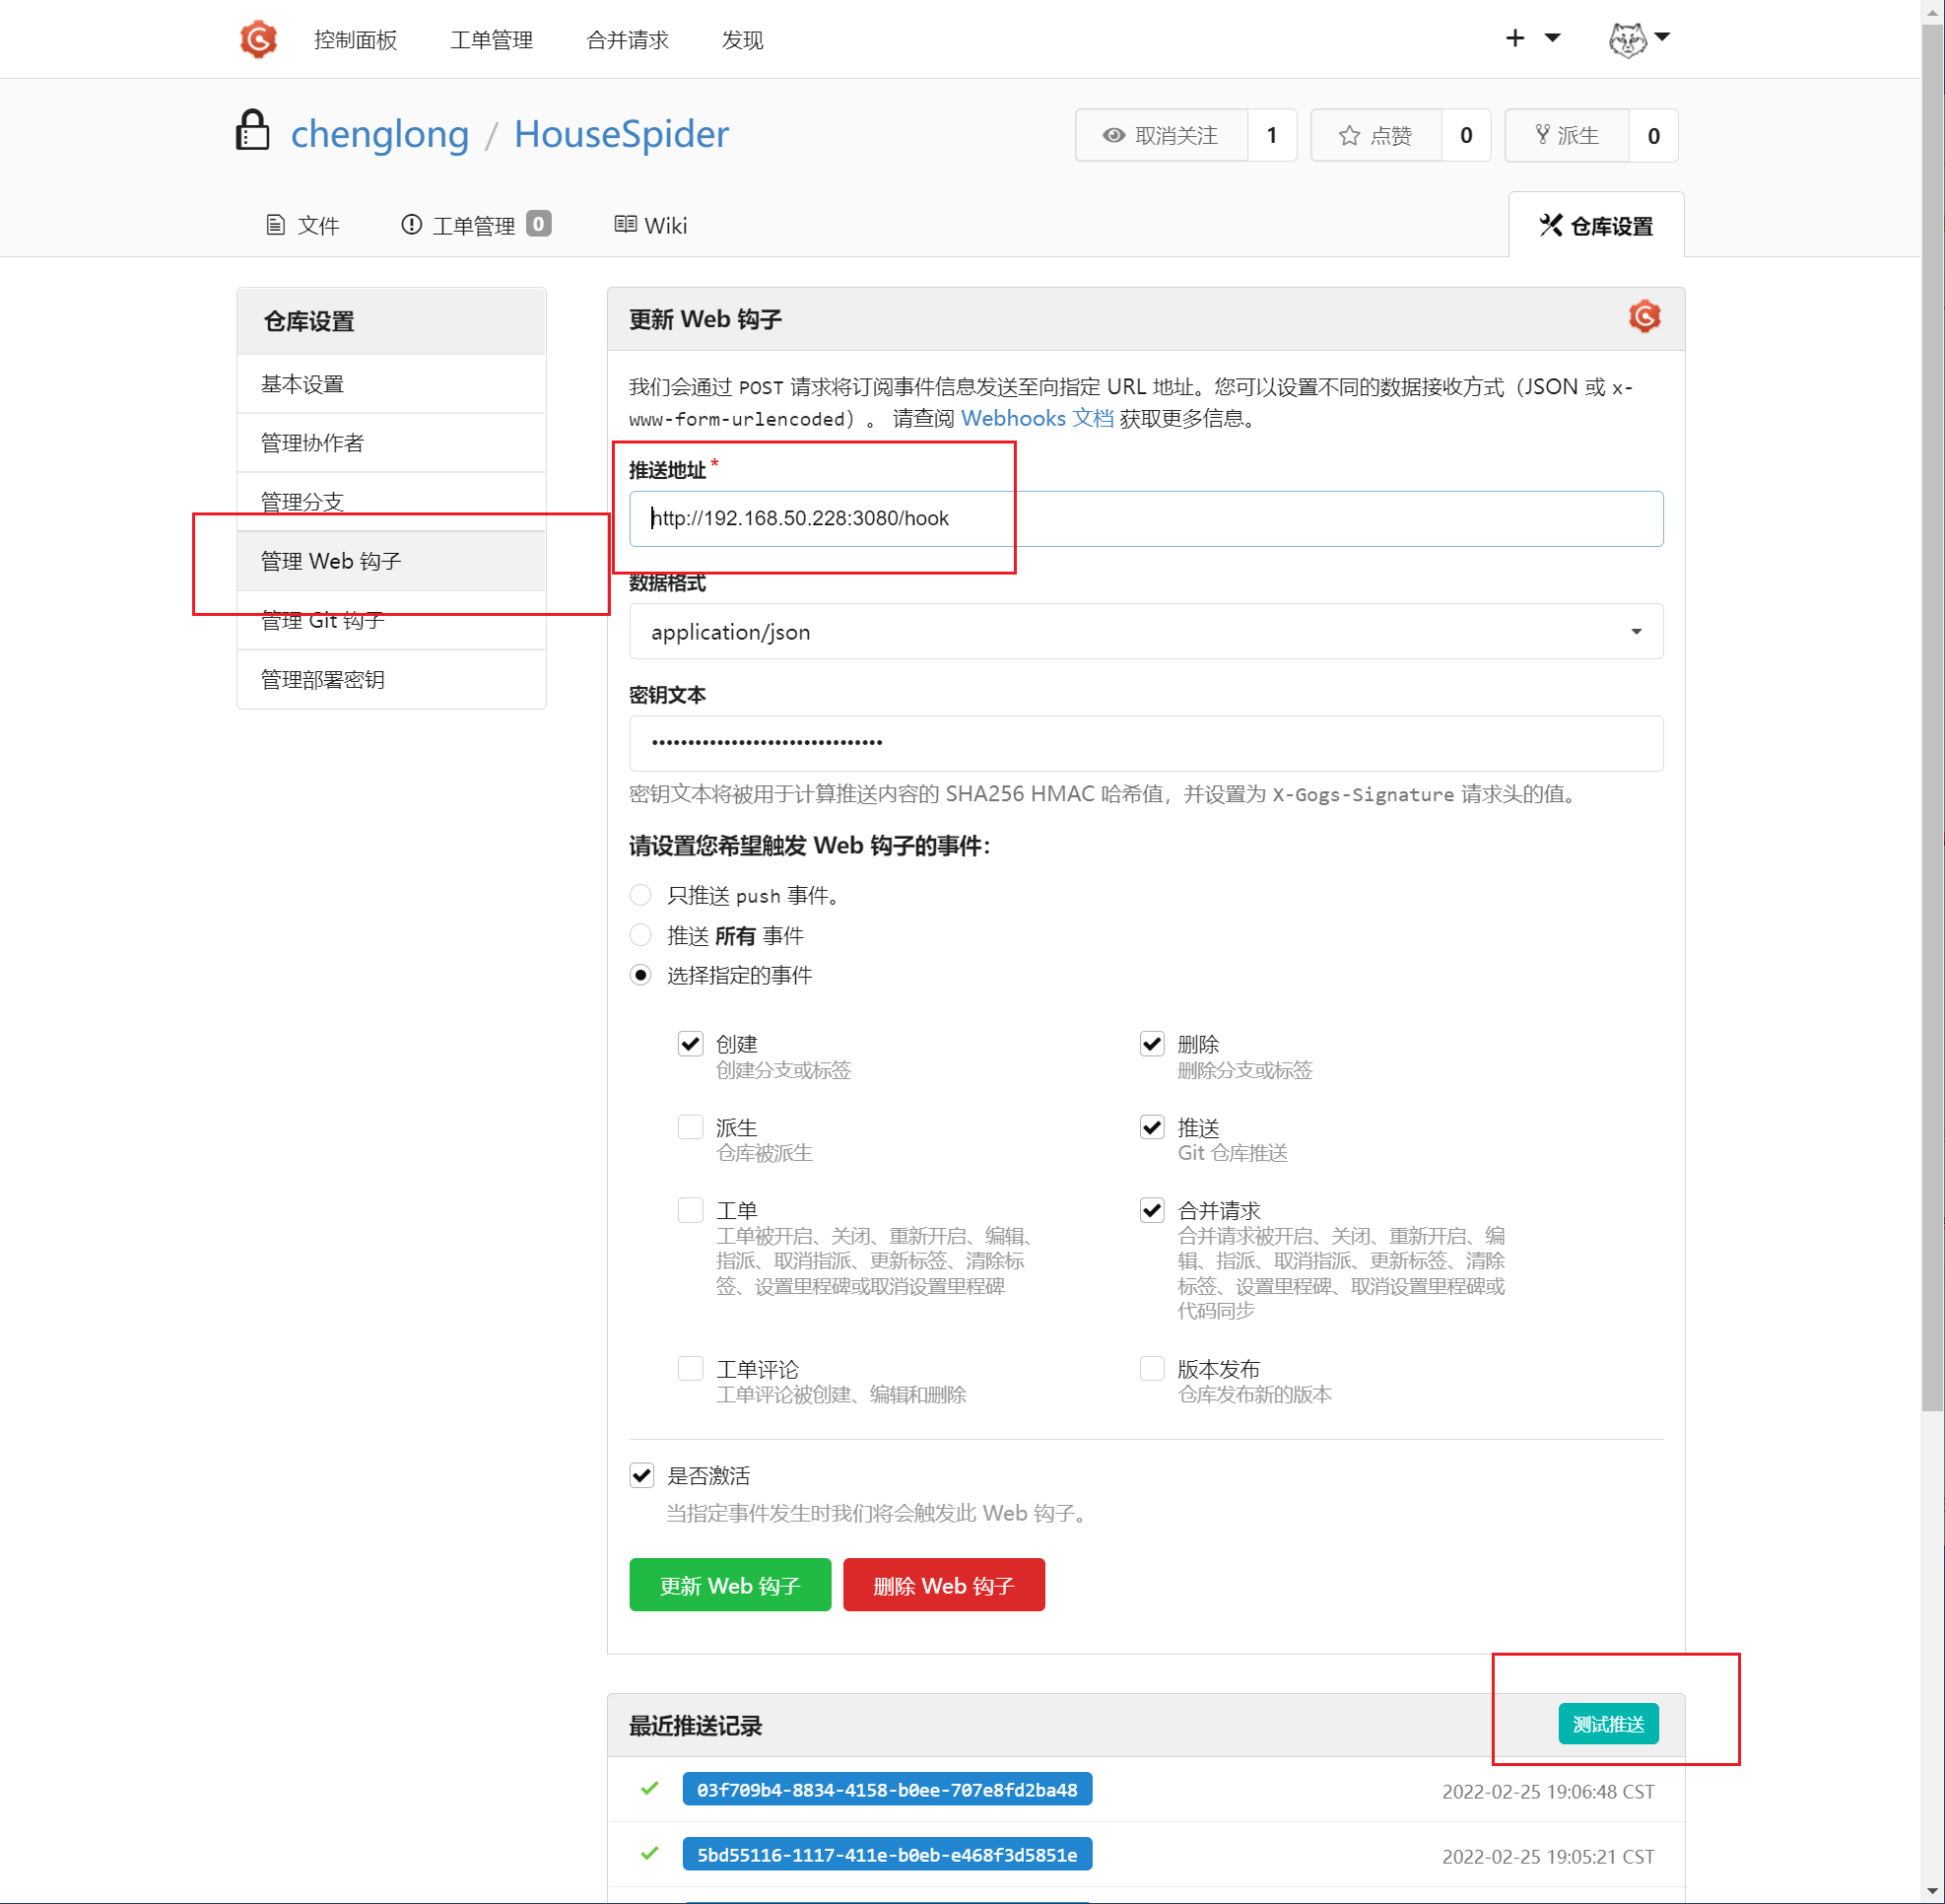The height and width of the screenshot is (1904, 1945).
Task: Select 基本设置 in settings sidebar
Action: (391, 384)
